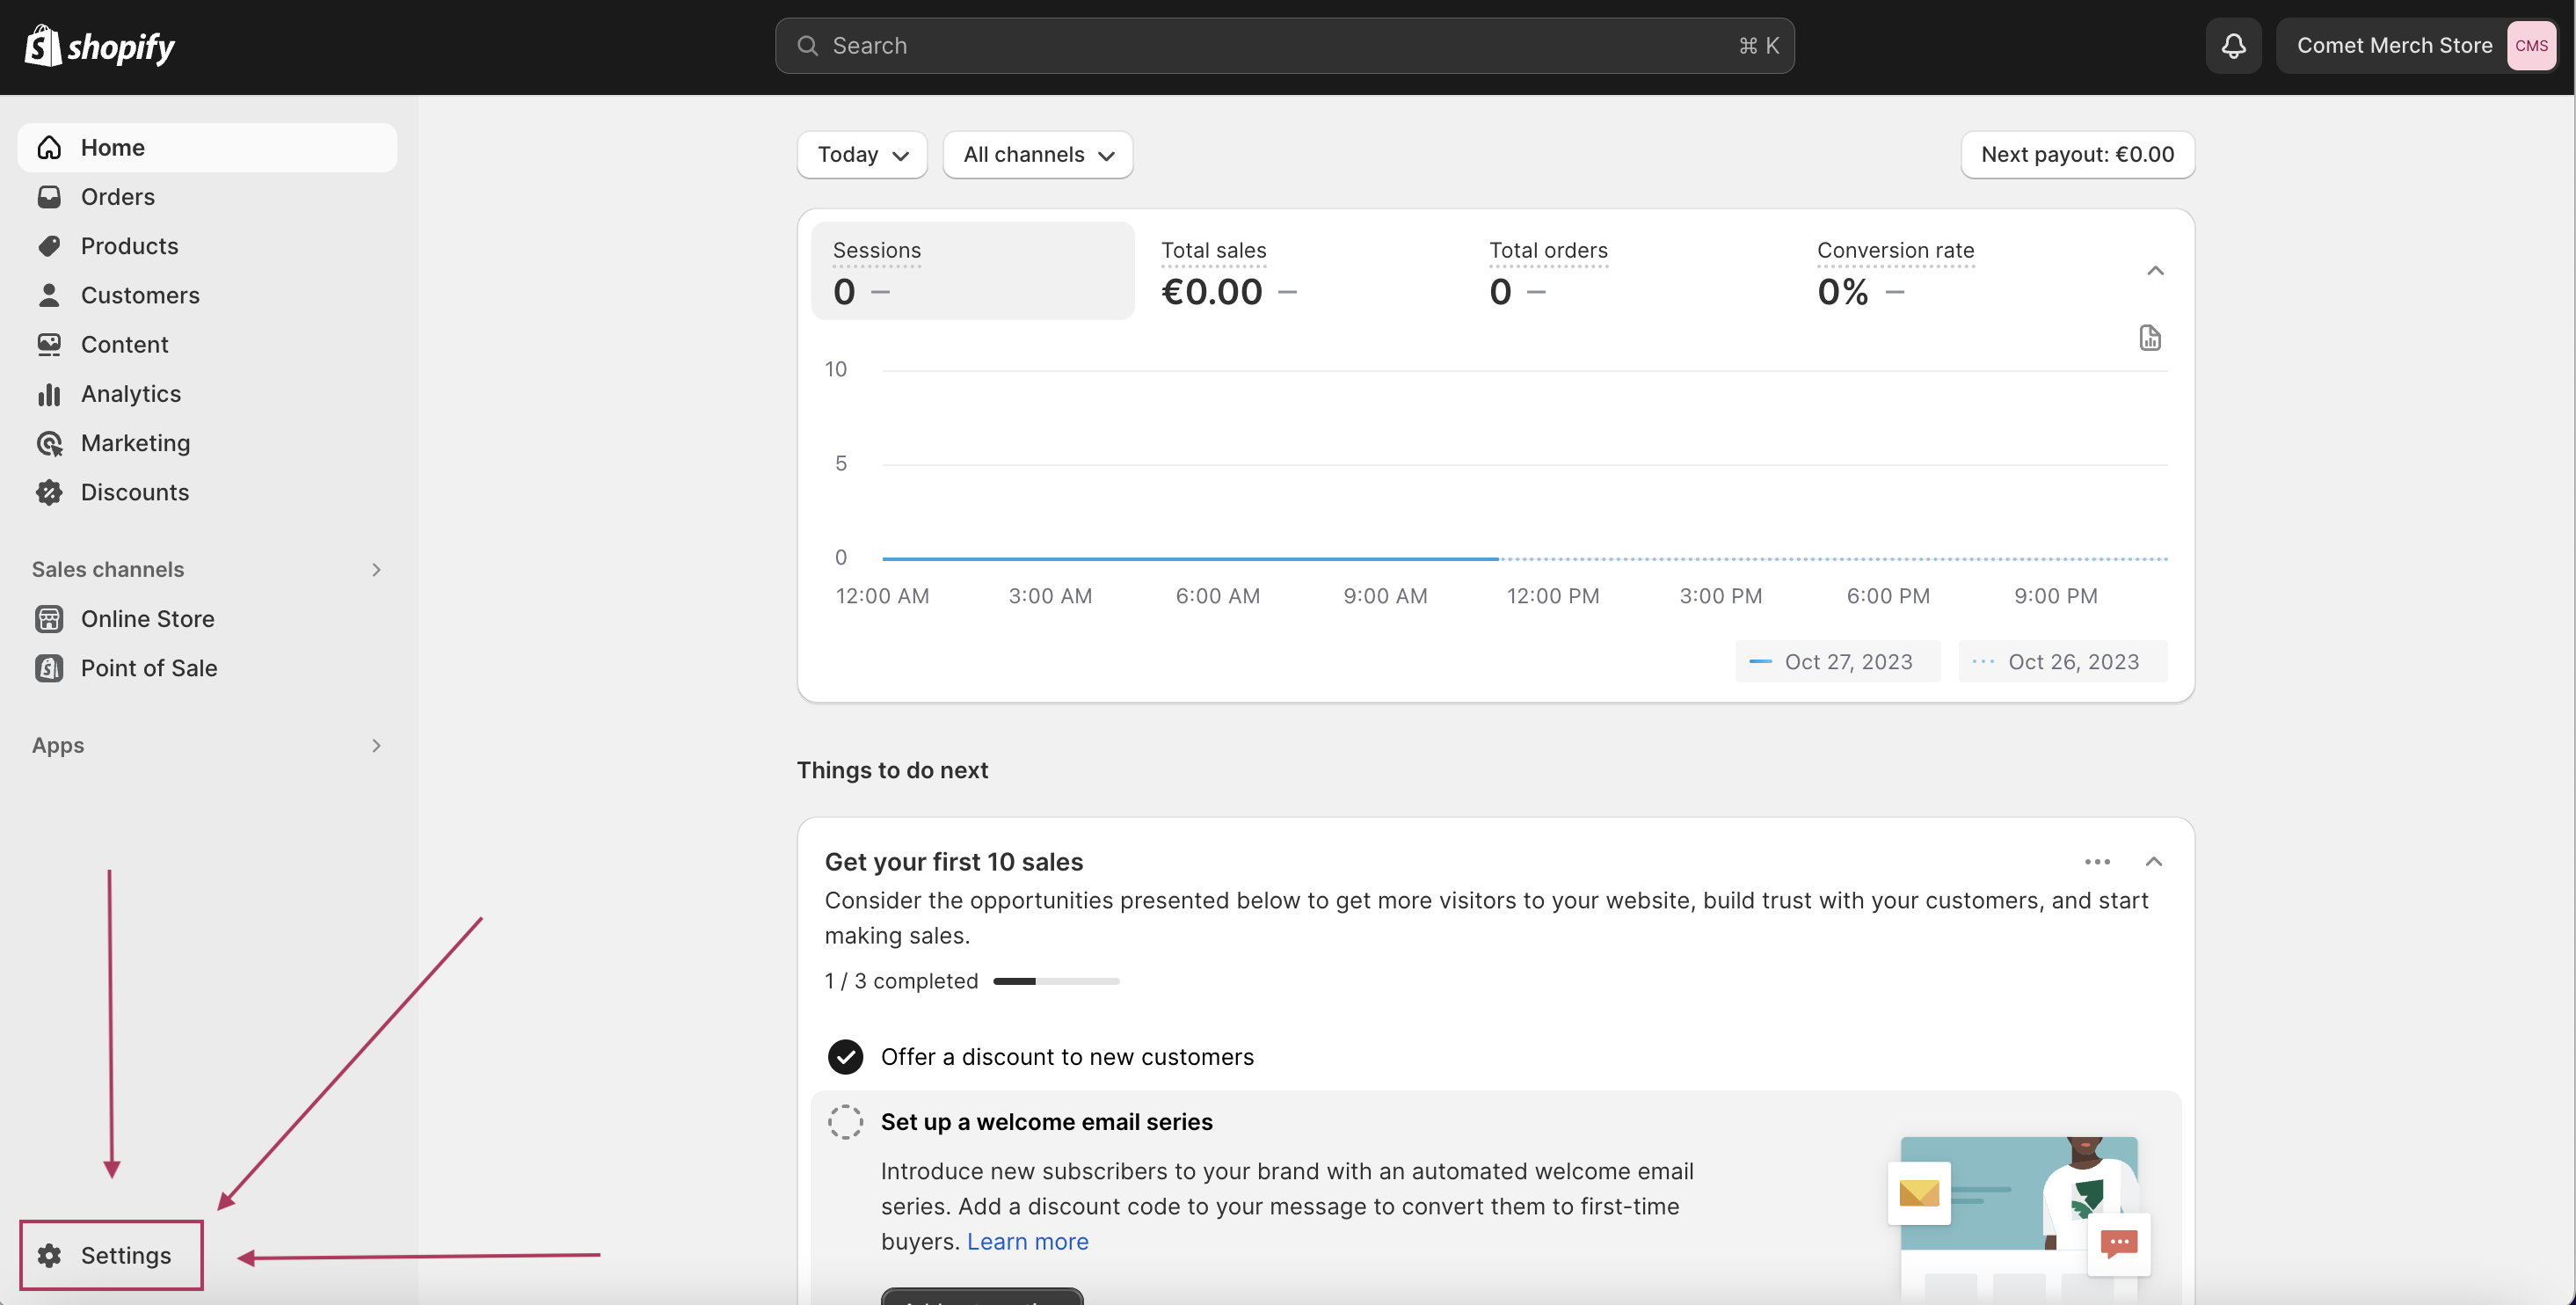Screen dimensions: 2576x1305
Task: Toggle the completed discount offer checkmark
Action: pyautogui.click(x=845, y=1057)
